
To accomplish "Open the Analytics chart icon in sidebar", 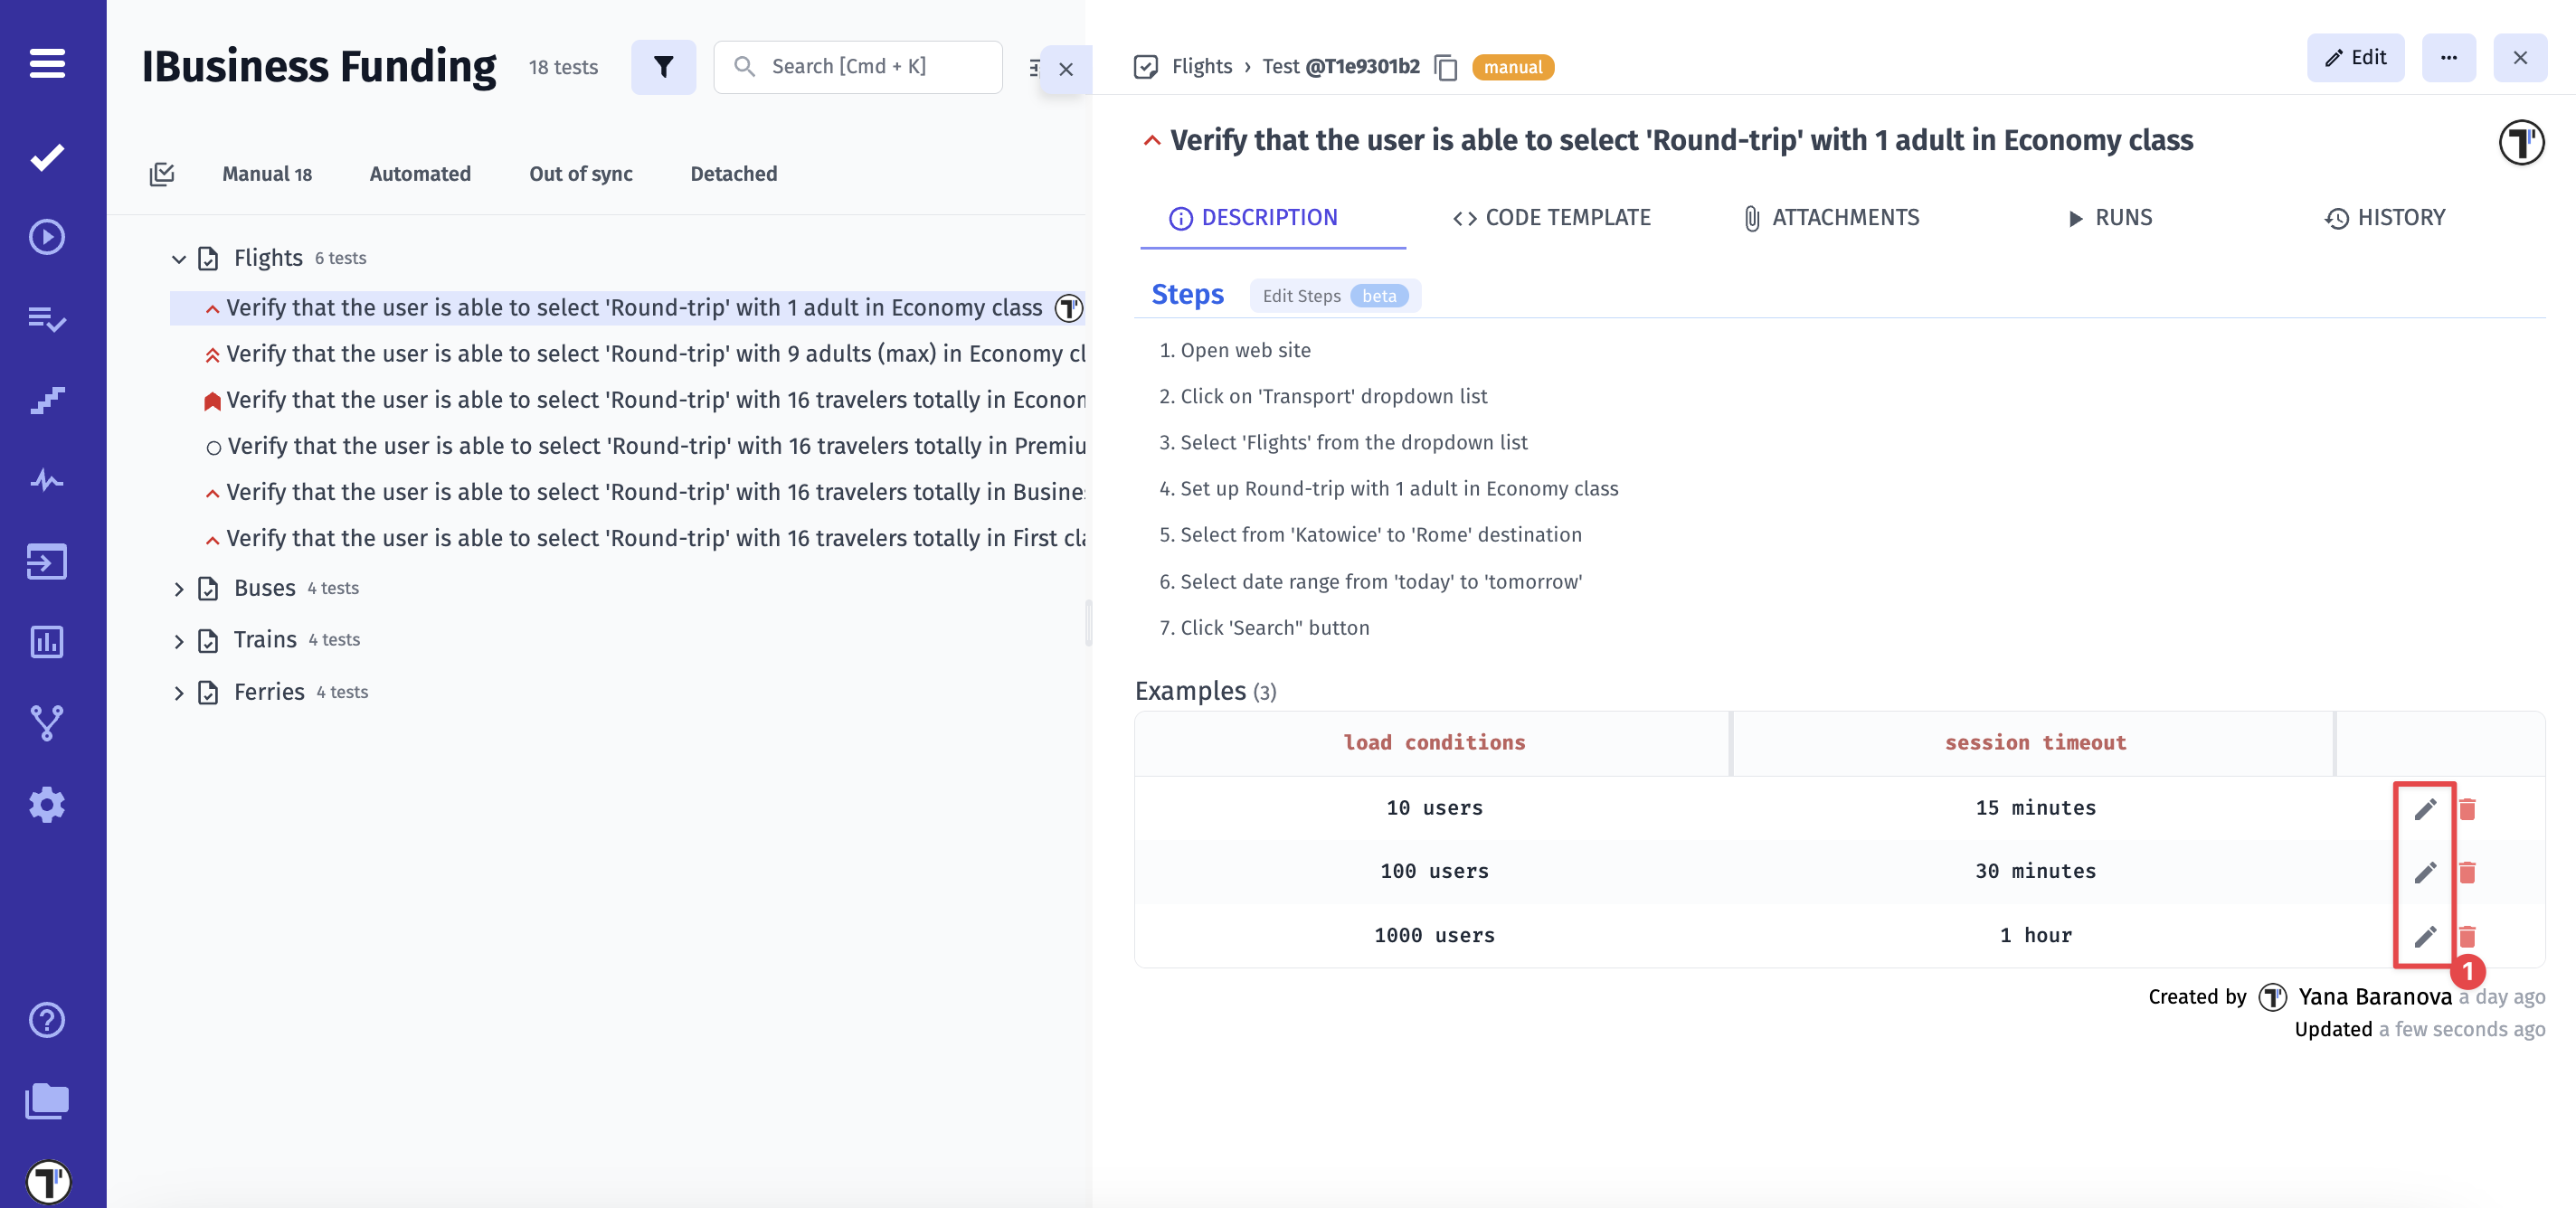I will pyautogui.click(x=47, y=642).
